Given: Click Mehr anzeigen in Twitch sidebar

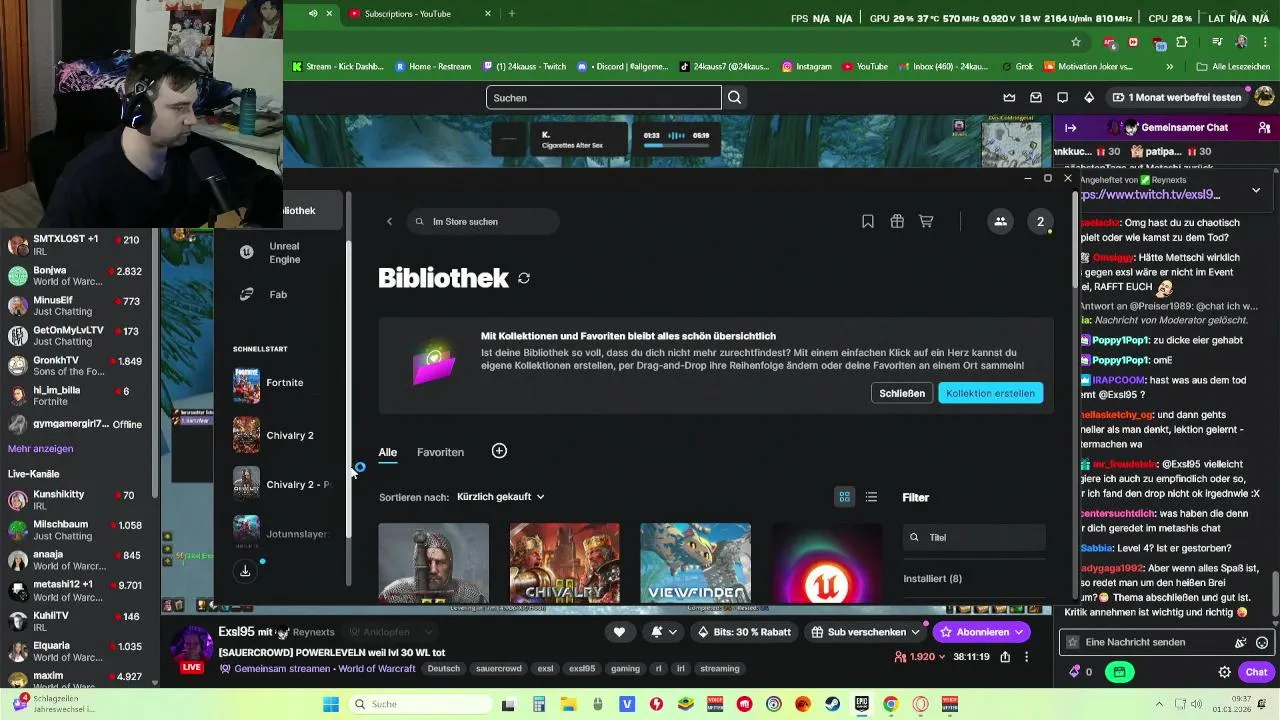Looking at the screenshot, I should tap(40, 449).
